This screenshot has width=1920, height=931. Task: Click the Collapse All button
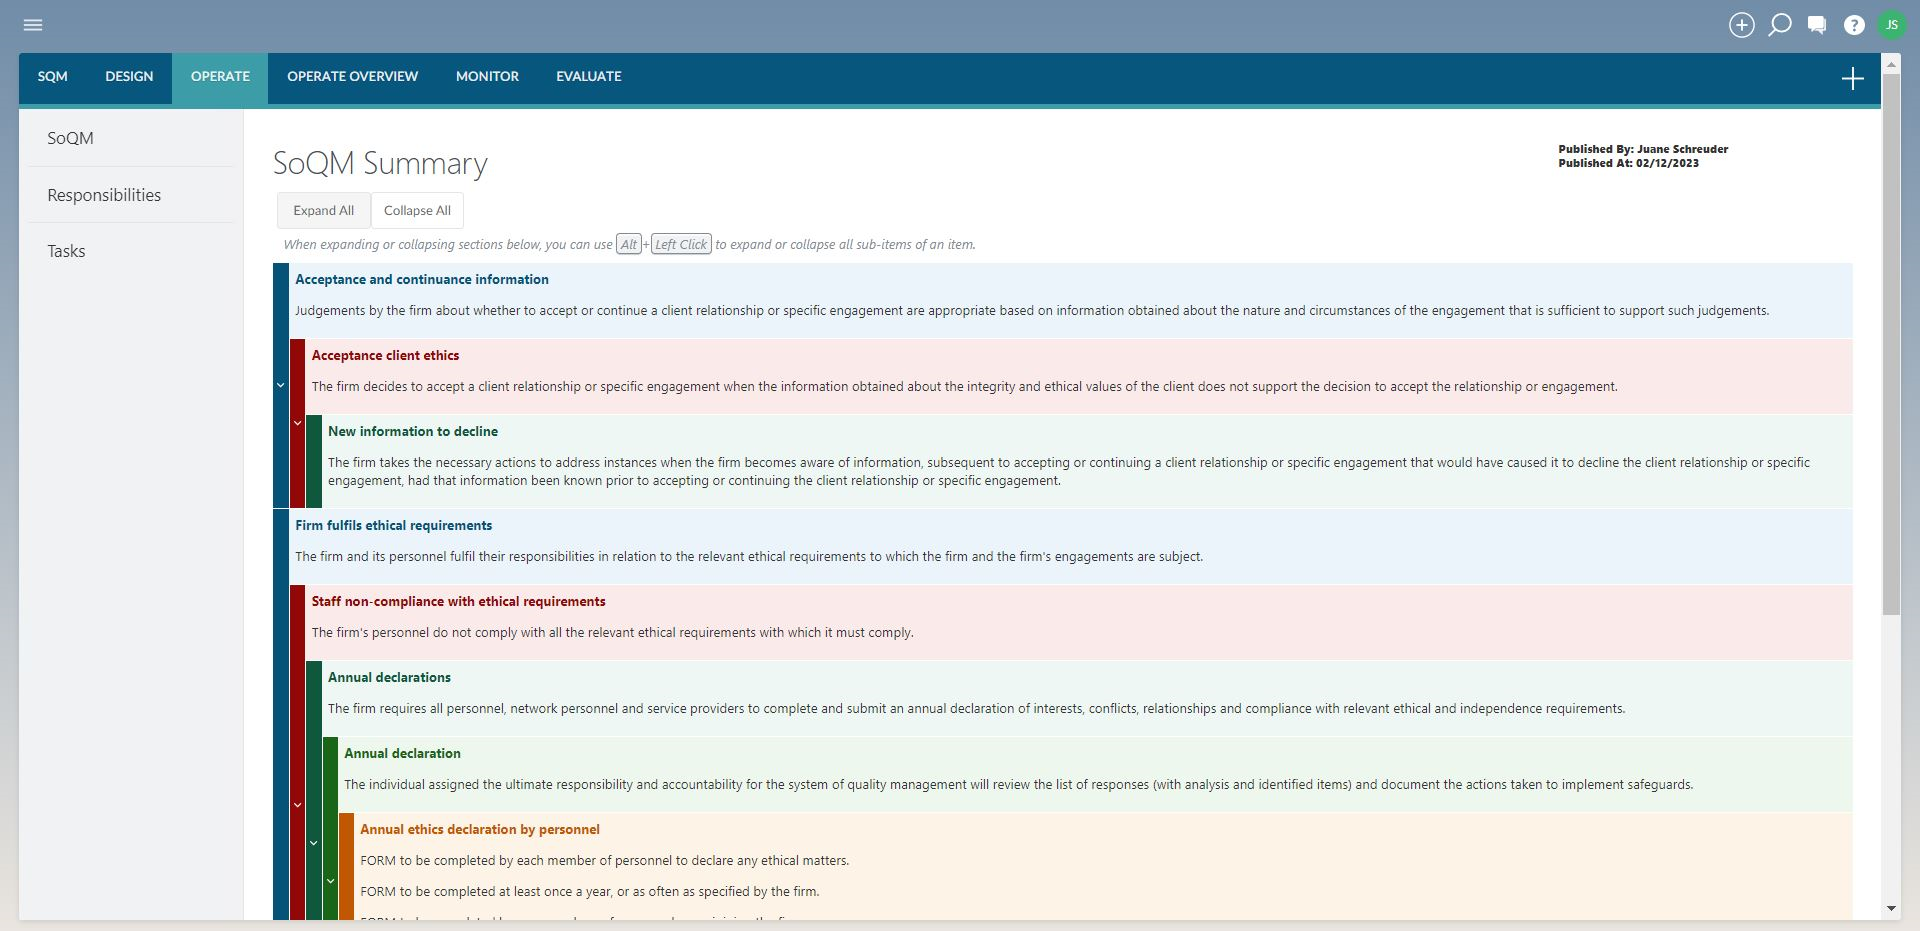coord(417,210)
